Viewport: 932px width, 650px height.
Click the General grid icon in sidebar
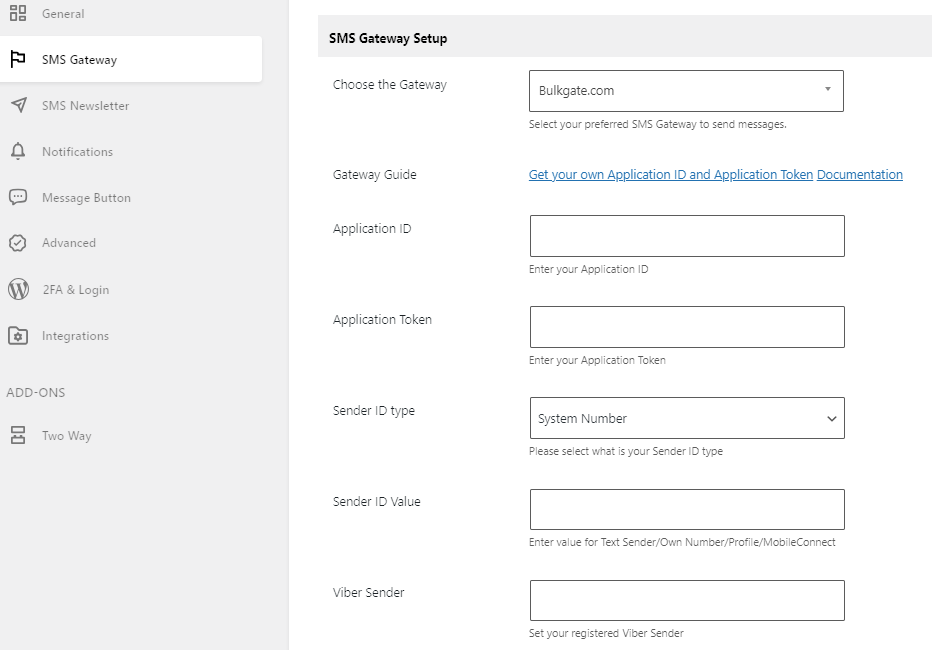click(x=18, y=13)
